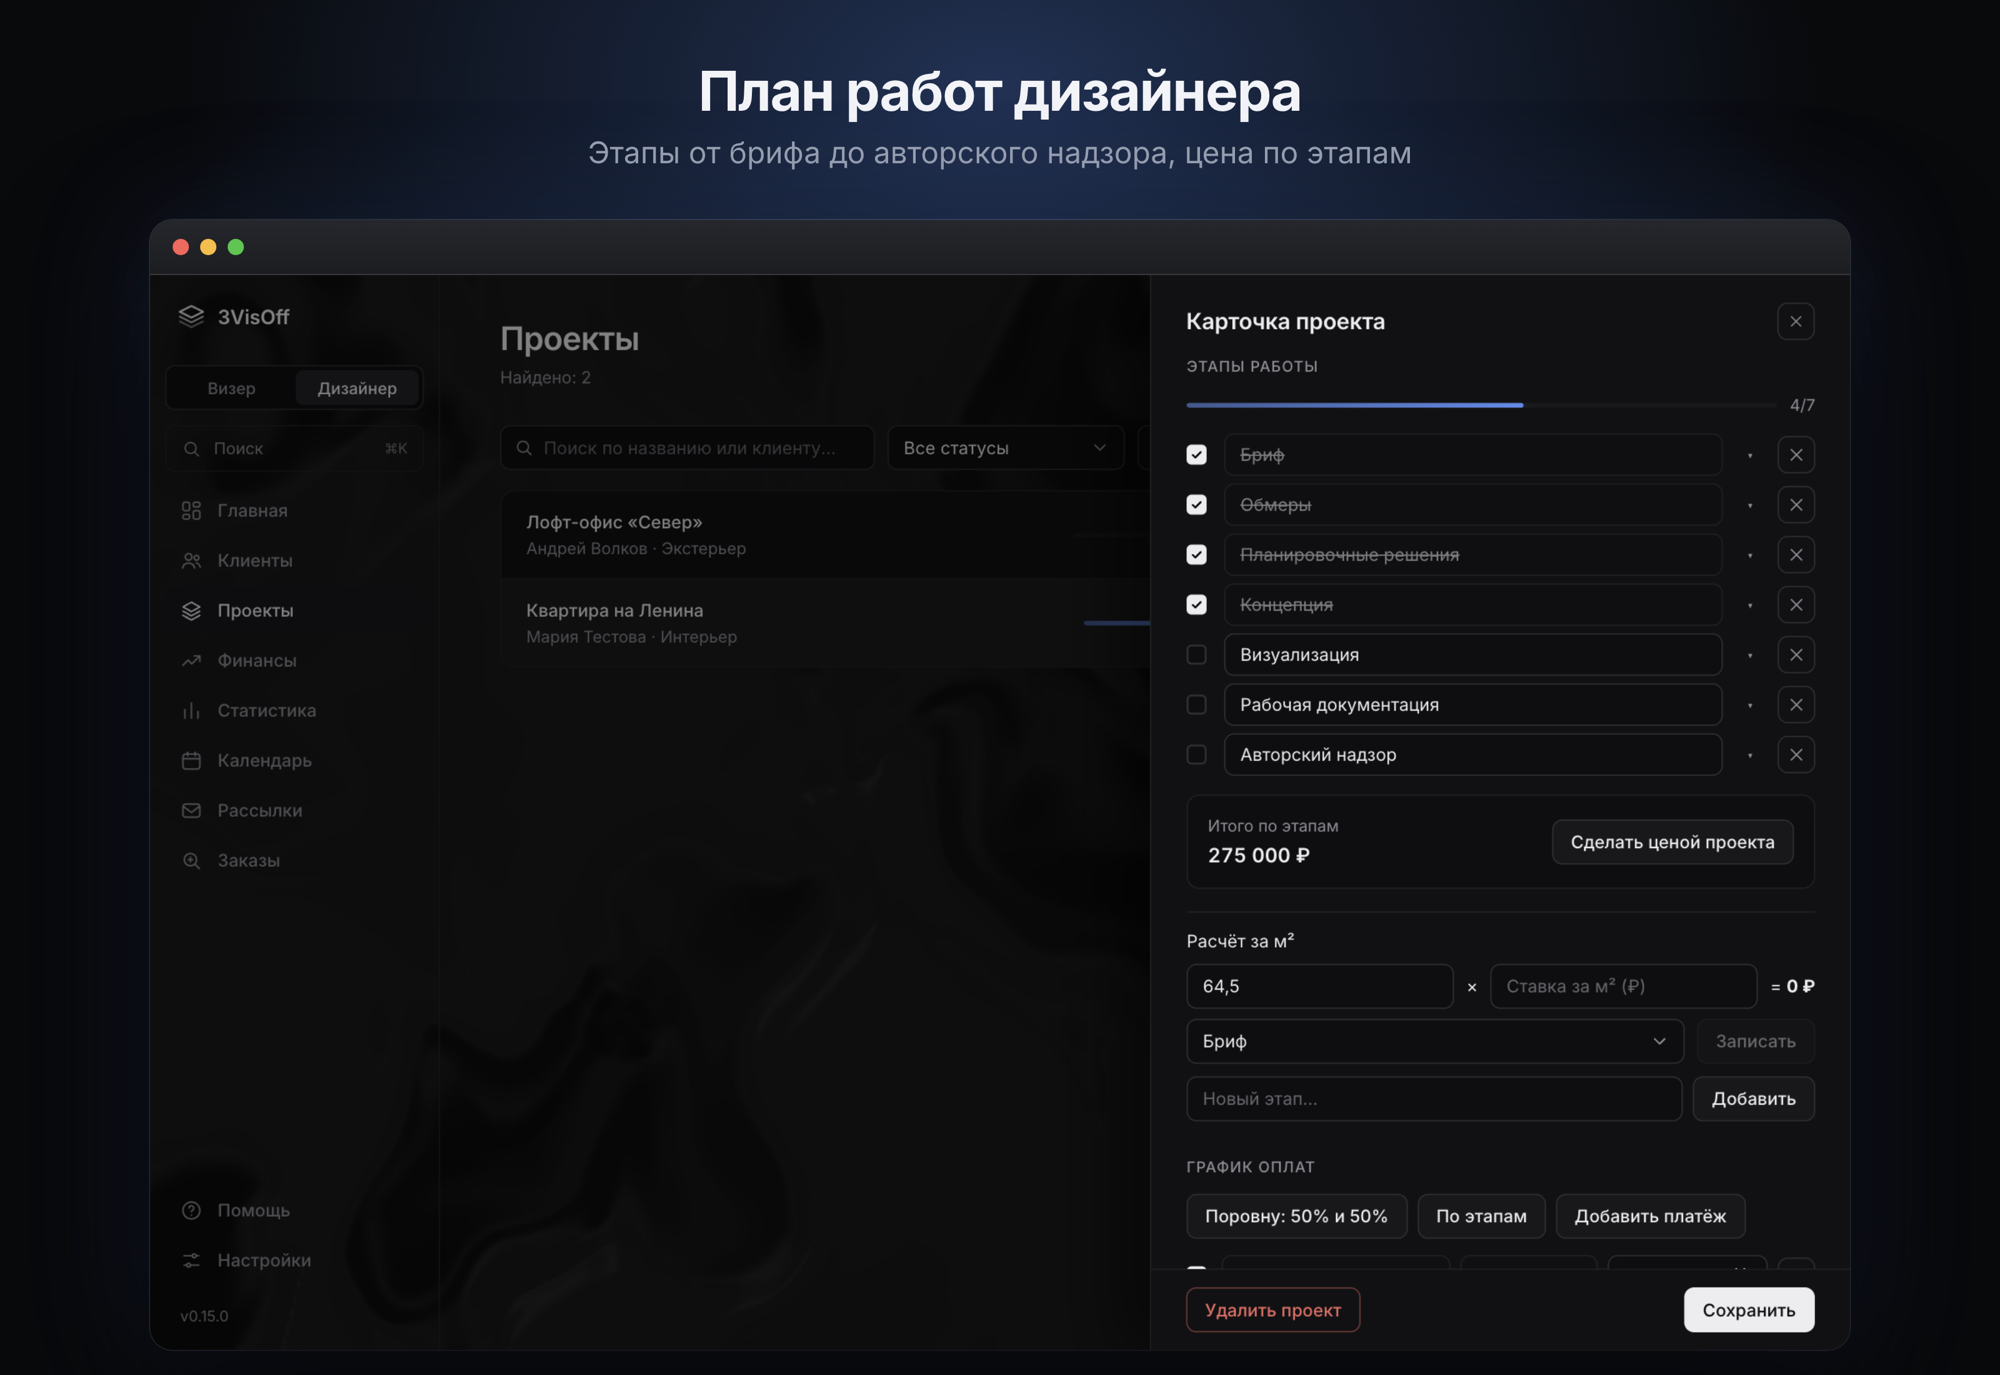Uncheck the Обмеры stage checkbox
This screenshot has width=2000, height=1375.
click(x=1196, y=505)
